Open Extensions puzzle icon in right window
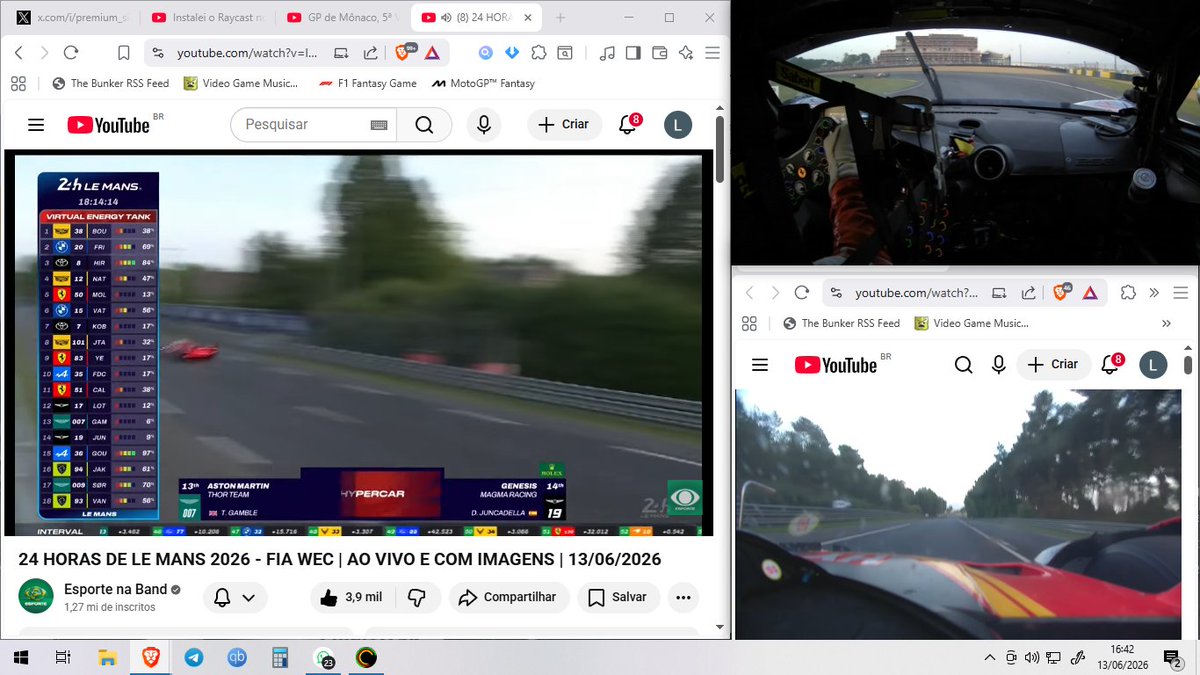The image size is (1200, 675). (1128, 293)
